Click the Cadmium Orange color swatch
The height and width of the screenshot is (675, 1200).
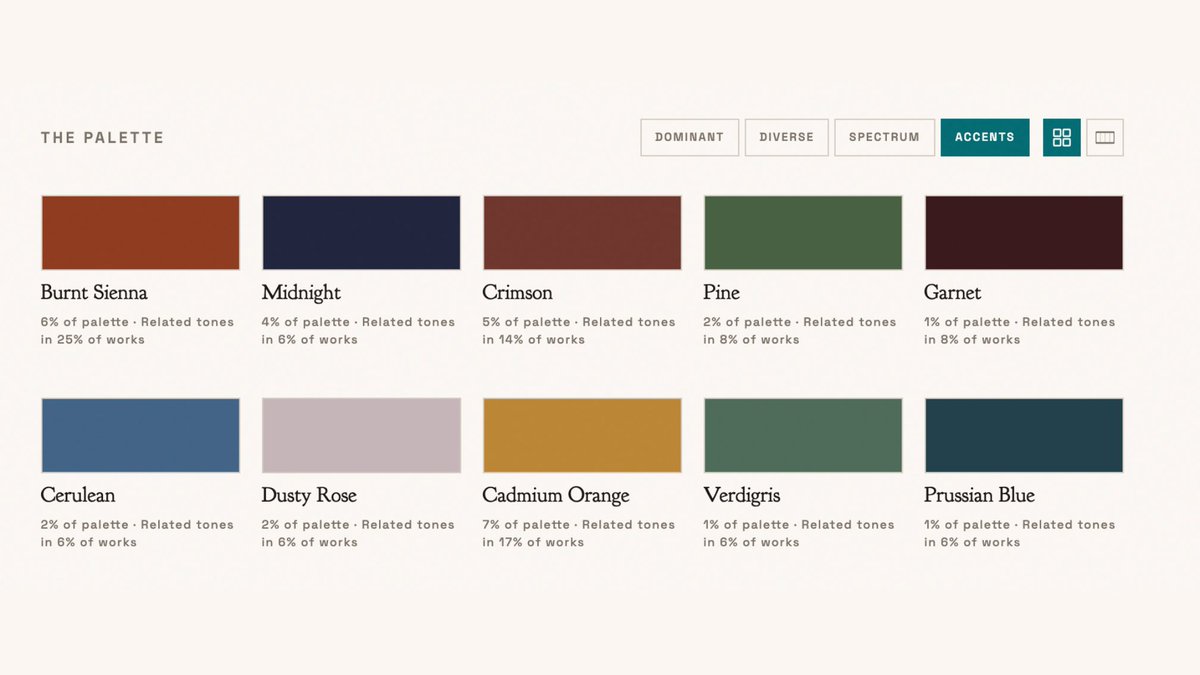point(582,435)
